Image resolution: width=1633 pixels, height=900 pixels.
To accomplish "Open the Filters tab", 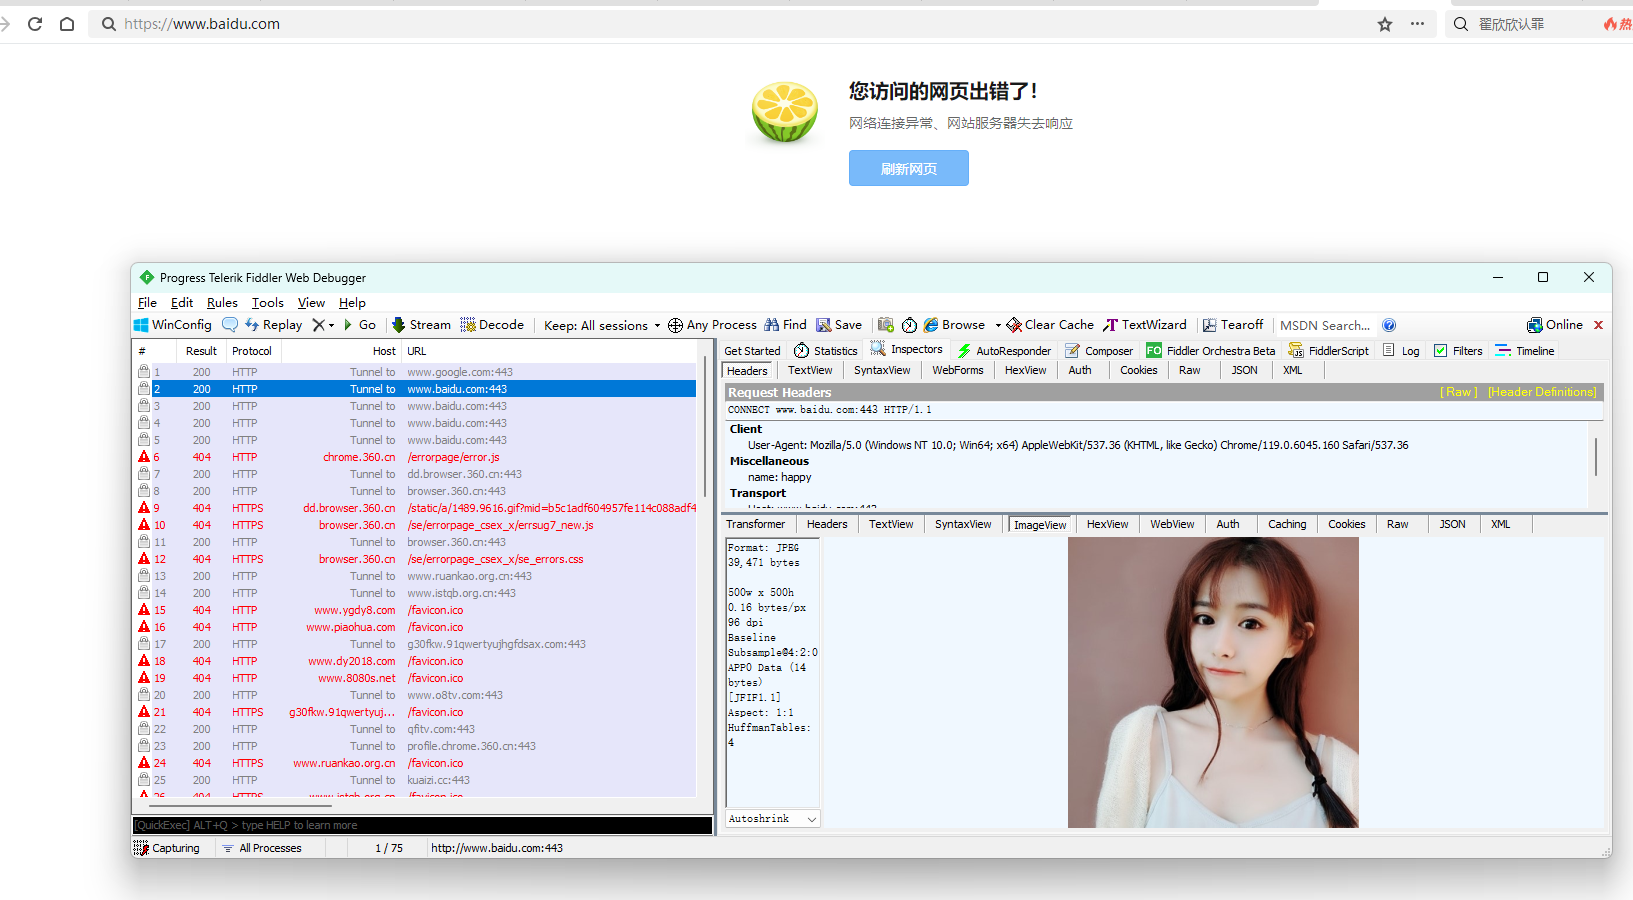I will tap(1458, 351).
